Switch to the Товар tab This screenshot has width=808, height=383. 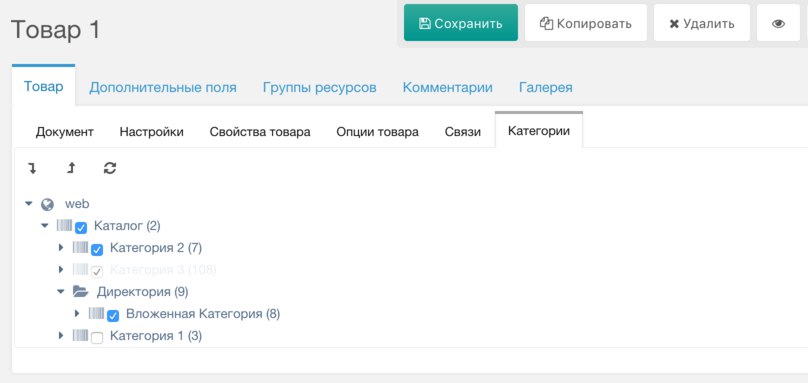tap(43, 86)
